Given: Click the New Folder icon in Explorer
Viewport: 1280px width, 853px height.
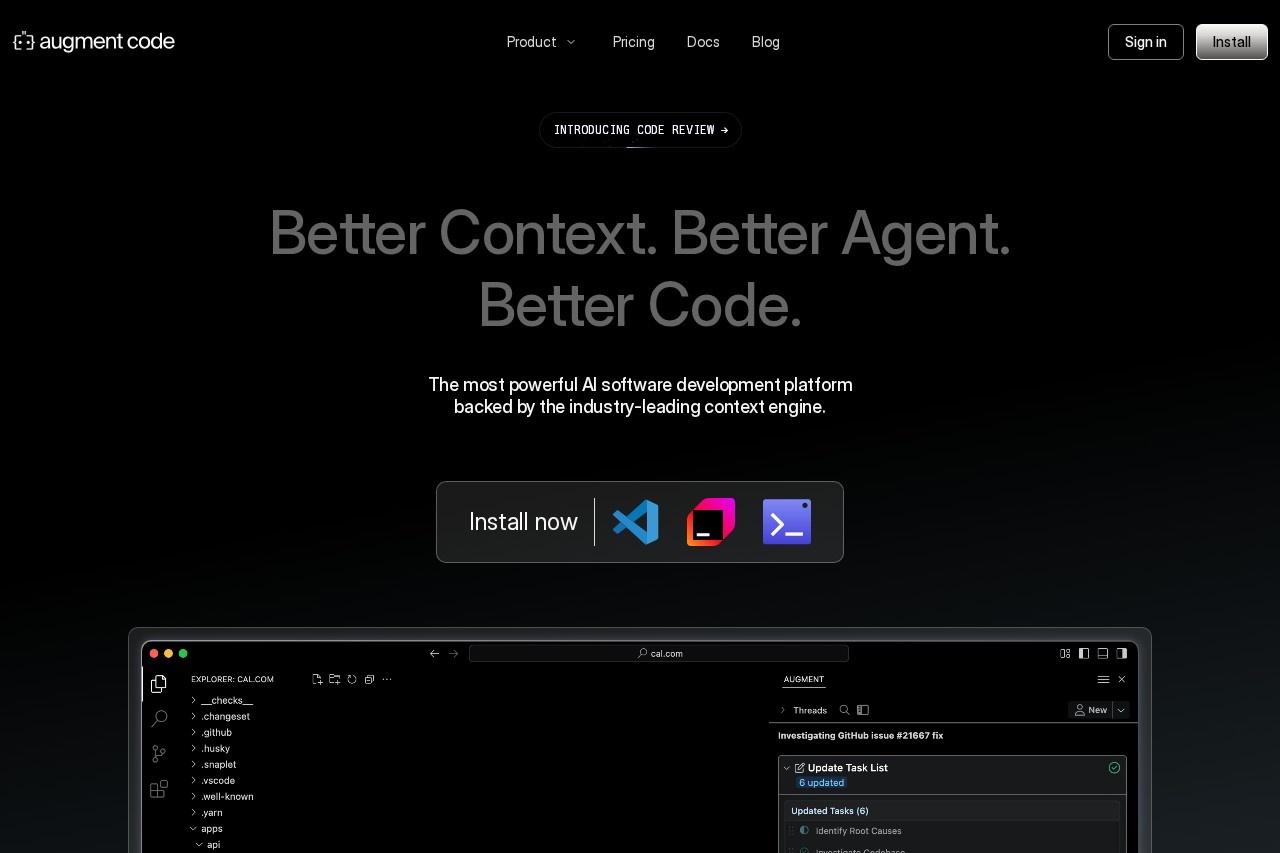Looking at the screenshot, I should (x=334, y=679).
